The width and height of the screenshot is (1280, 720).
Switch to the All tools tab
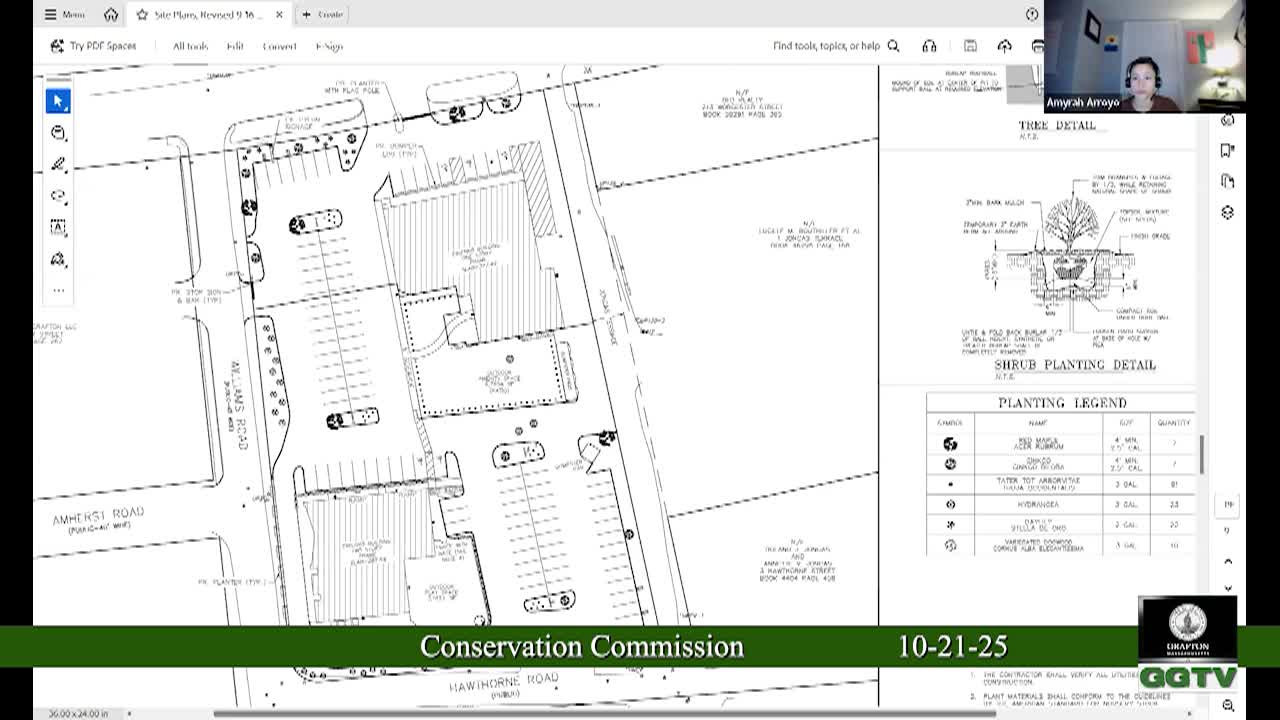tap(190, 46)
